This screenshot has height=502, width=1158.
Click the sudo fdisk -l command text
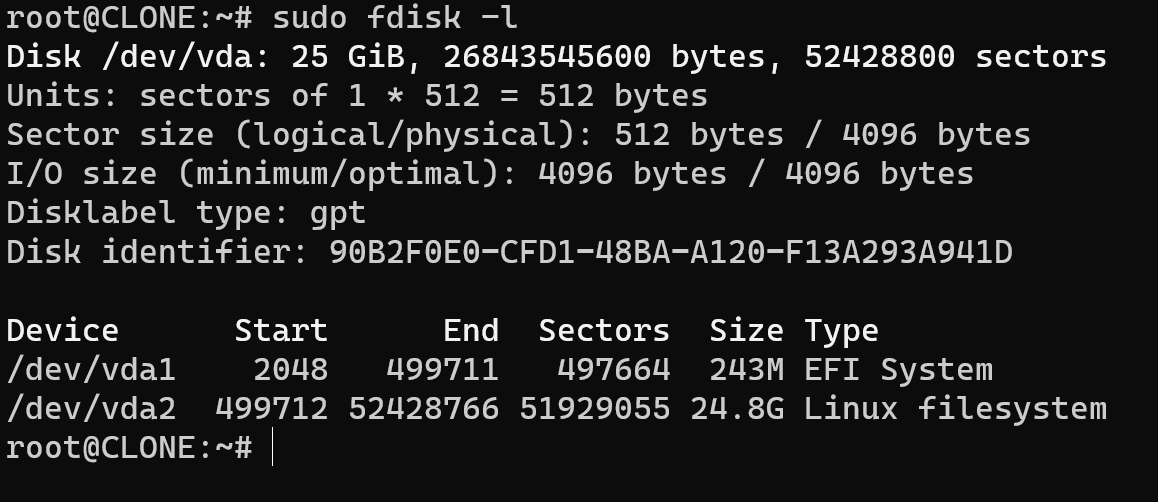point(394,18)
